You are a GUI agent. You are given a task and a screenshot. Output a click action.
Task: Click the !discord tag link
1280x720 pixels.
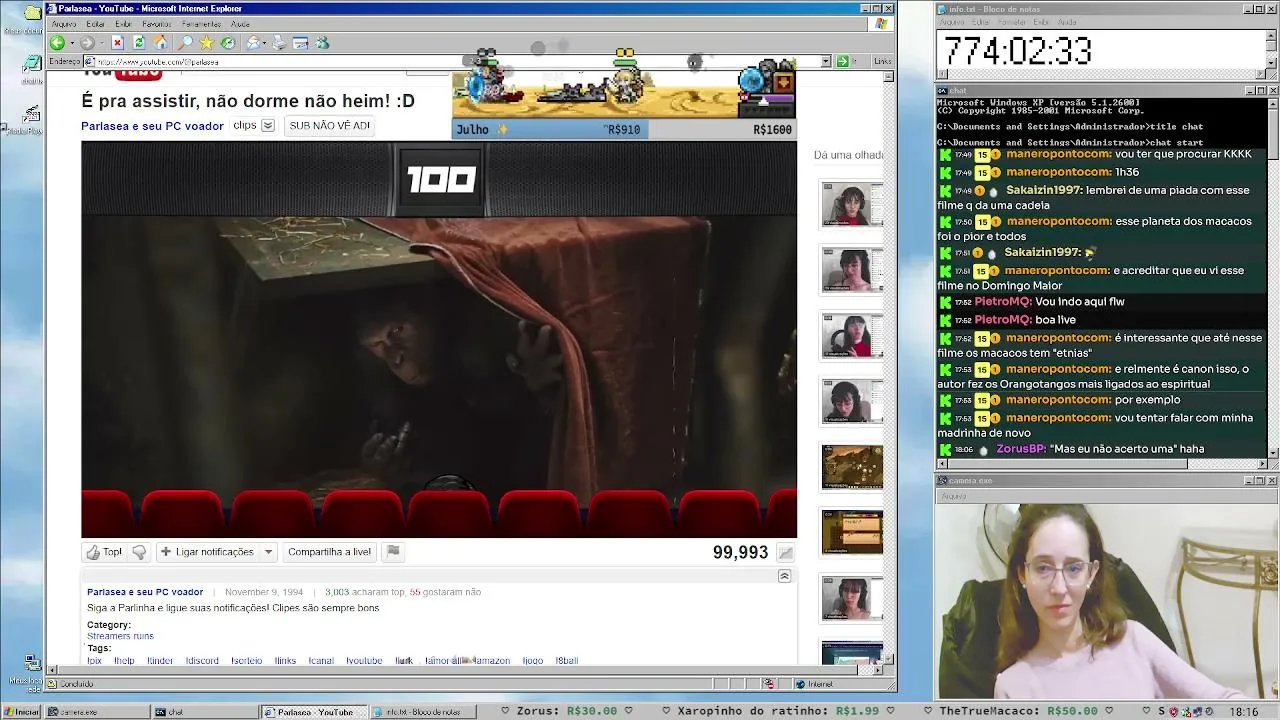pos(202,661)
